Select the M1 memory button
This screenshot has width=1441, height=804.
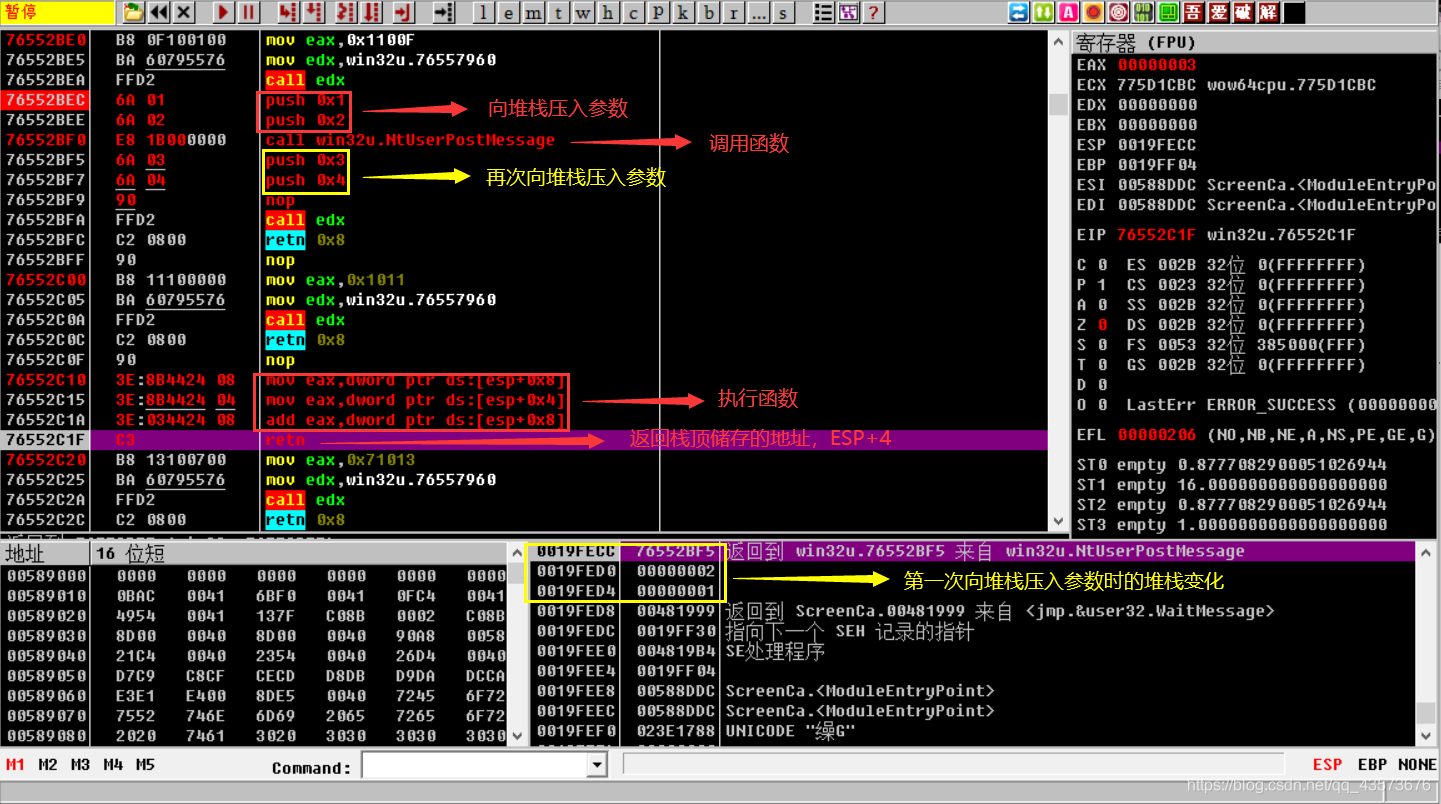point(16,765)
